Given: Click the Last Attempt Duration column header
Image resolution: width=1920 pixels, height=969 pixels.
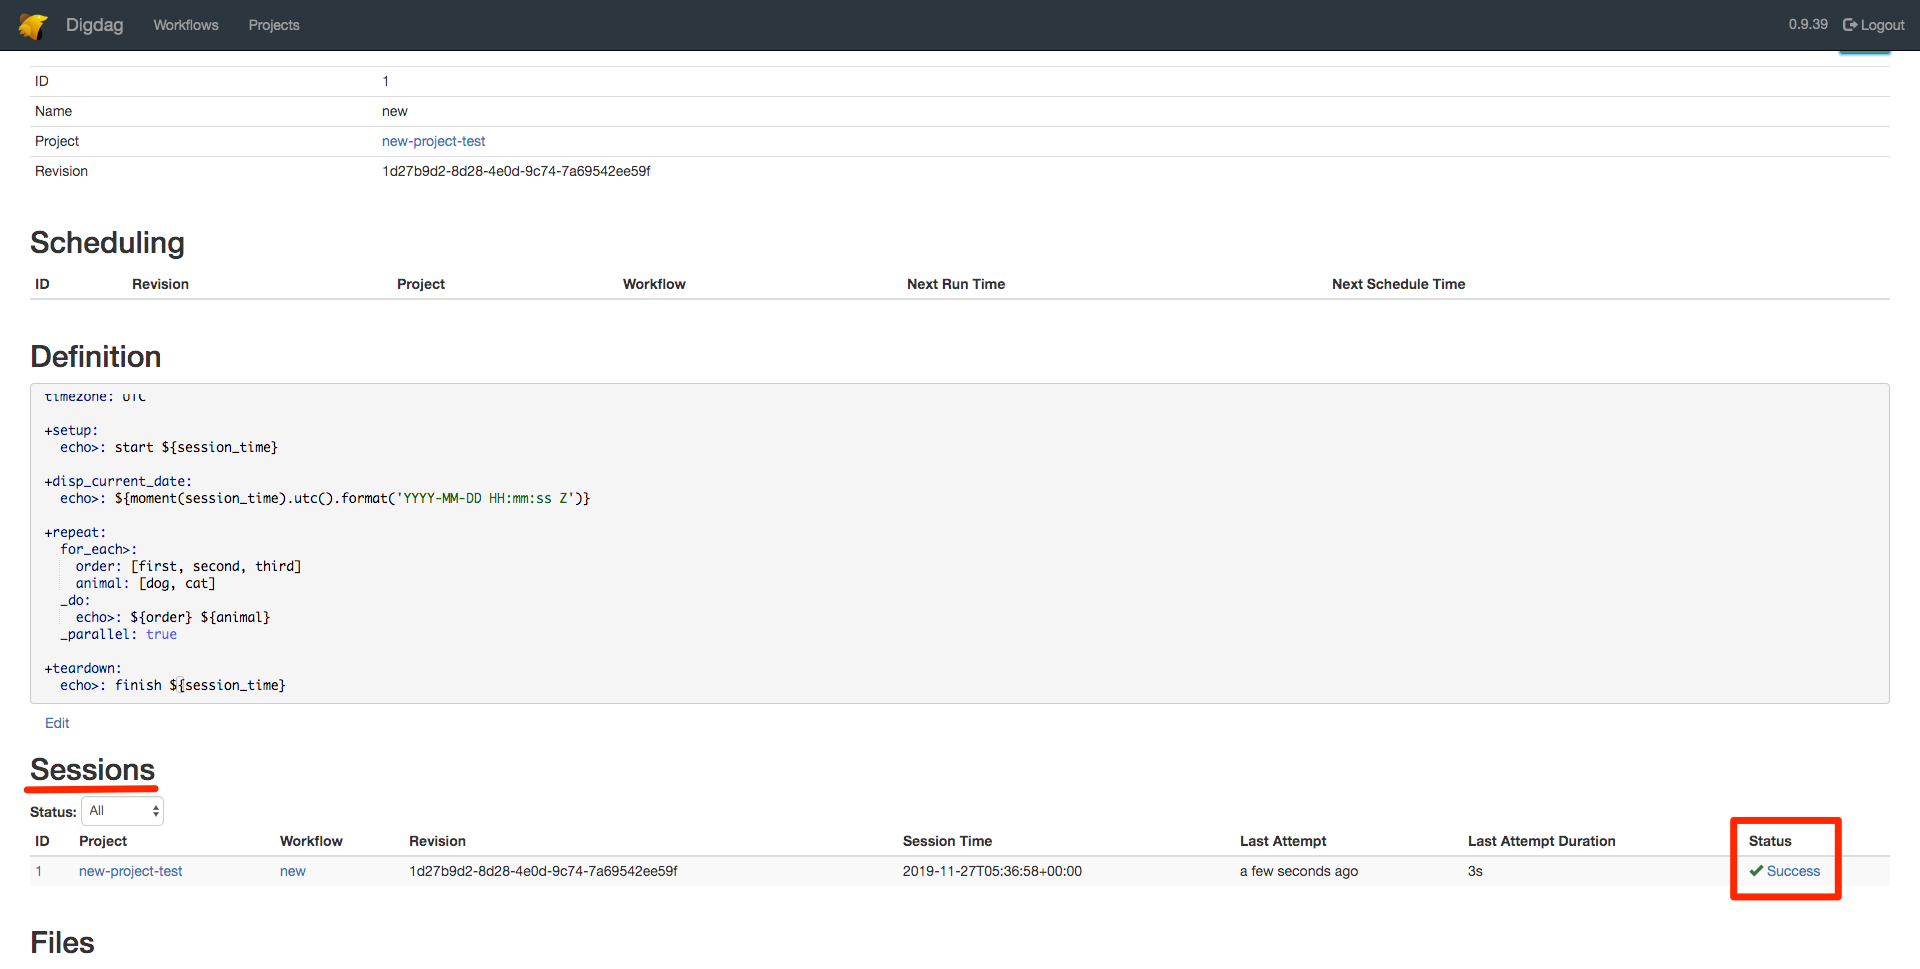Looking at the screenshot, I should tap(1541, 841).
